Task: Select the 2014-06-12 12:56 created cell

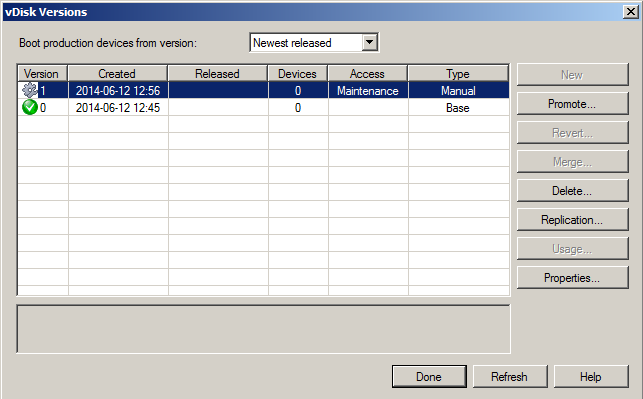Action: 118,91
